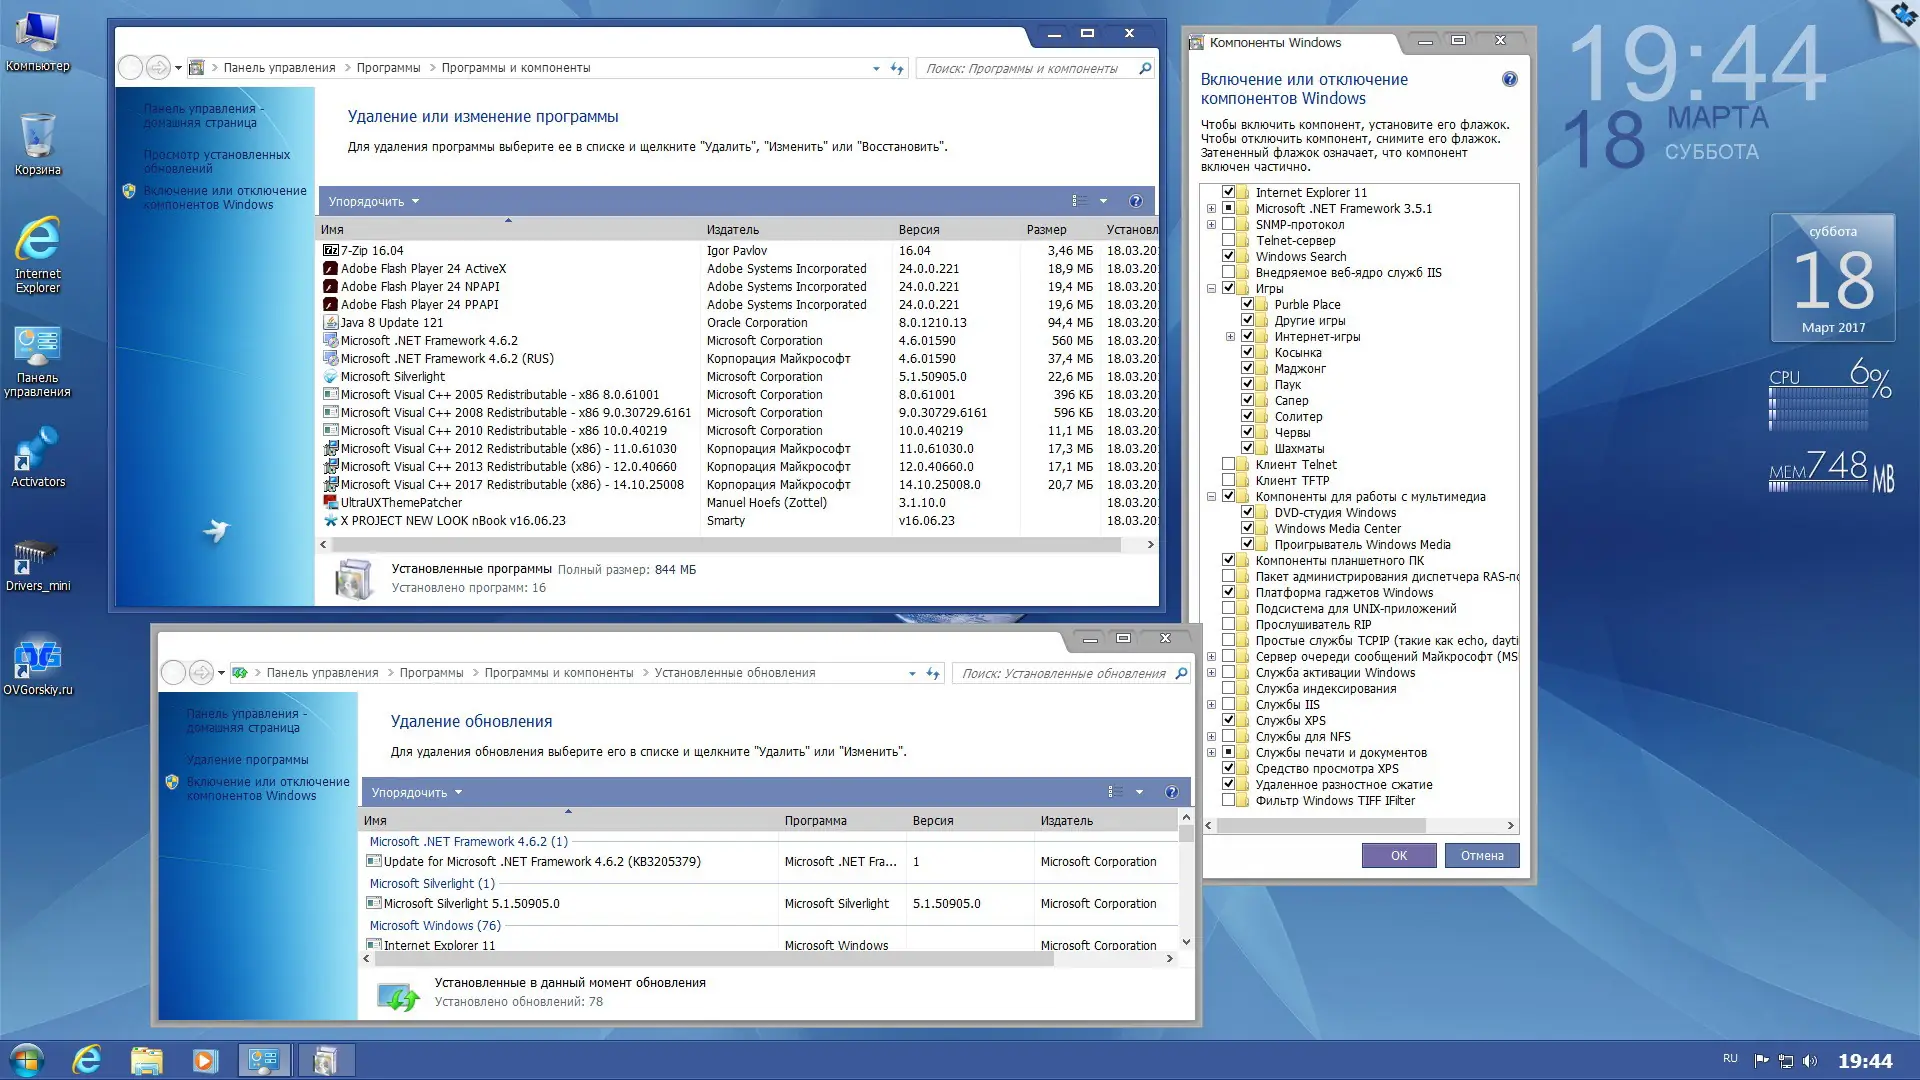The image size is (1920, 1080).
Task: Collapse the Игры tree node
Action: [x=1211, y=289]
